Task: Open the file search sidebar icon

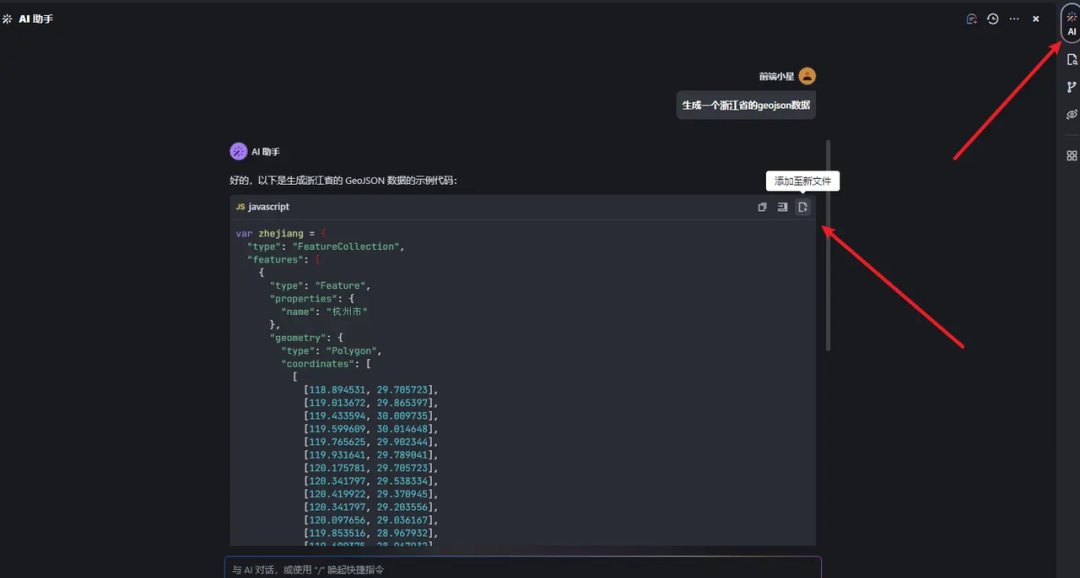Action: click(x=1071, y=60)
